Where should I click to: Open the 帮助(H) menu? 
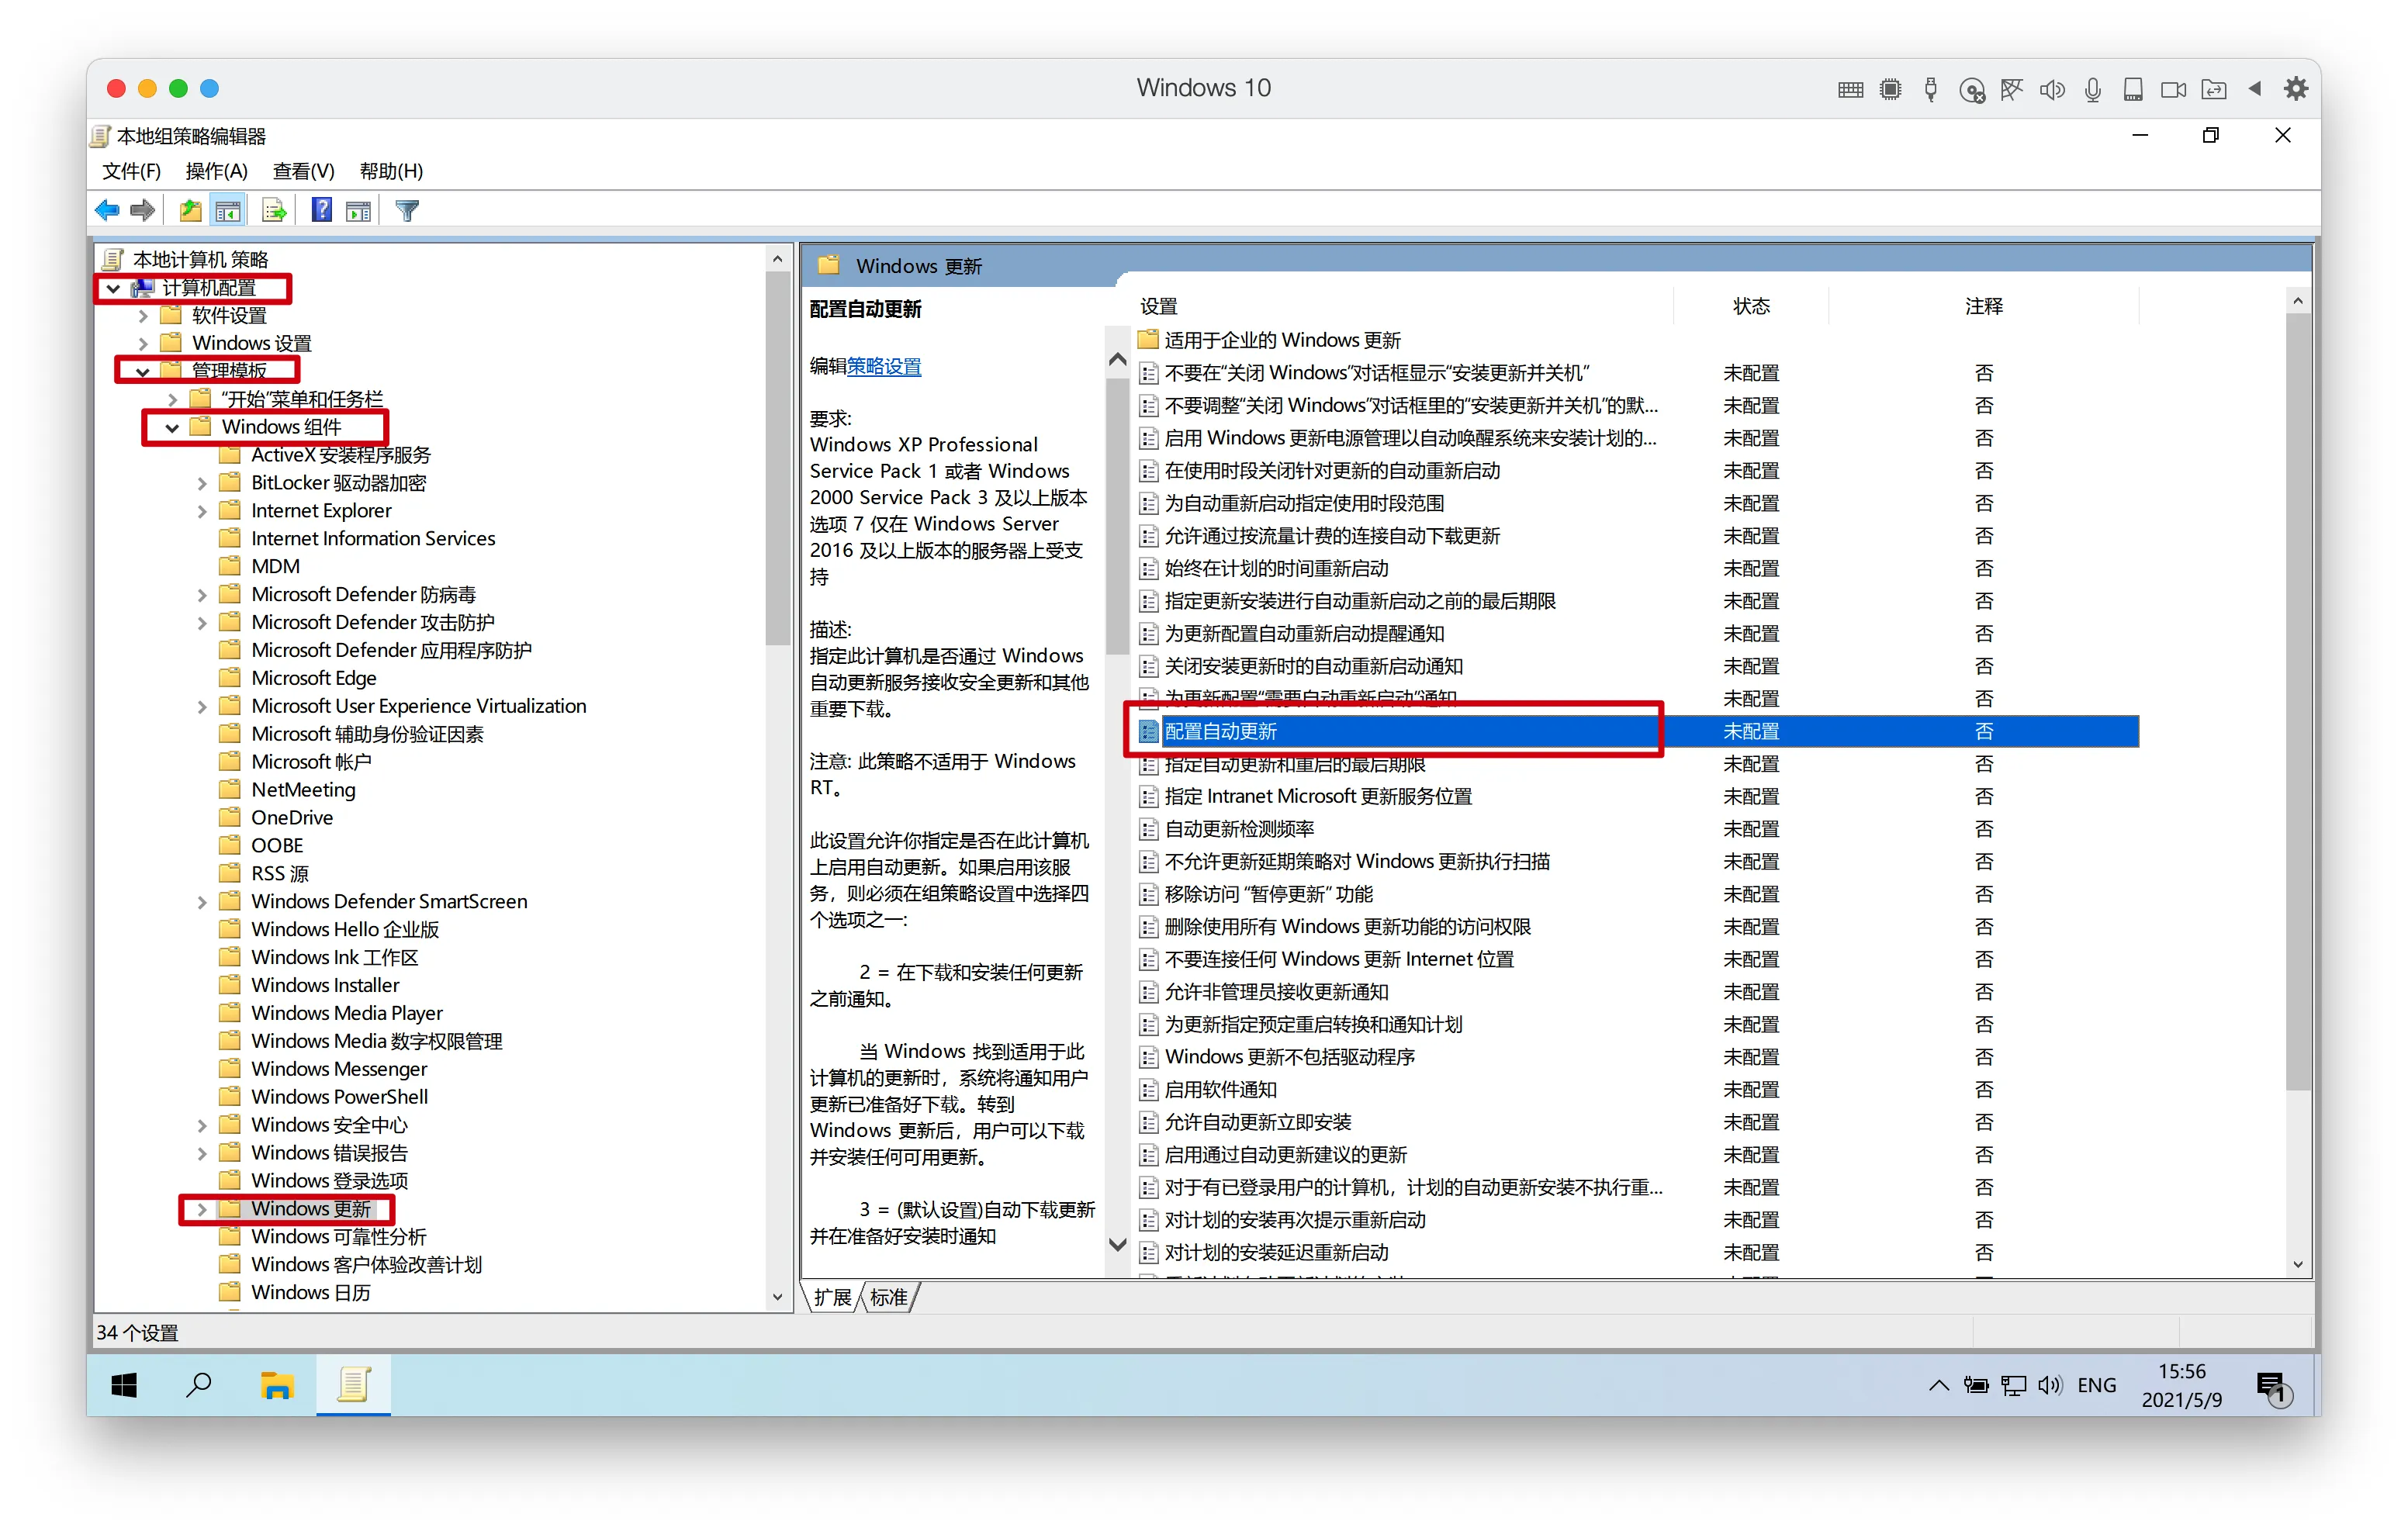click(x=391, y=171)
